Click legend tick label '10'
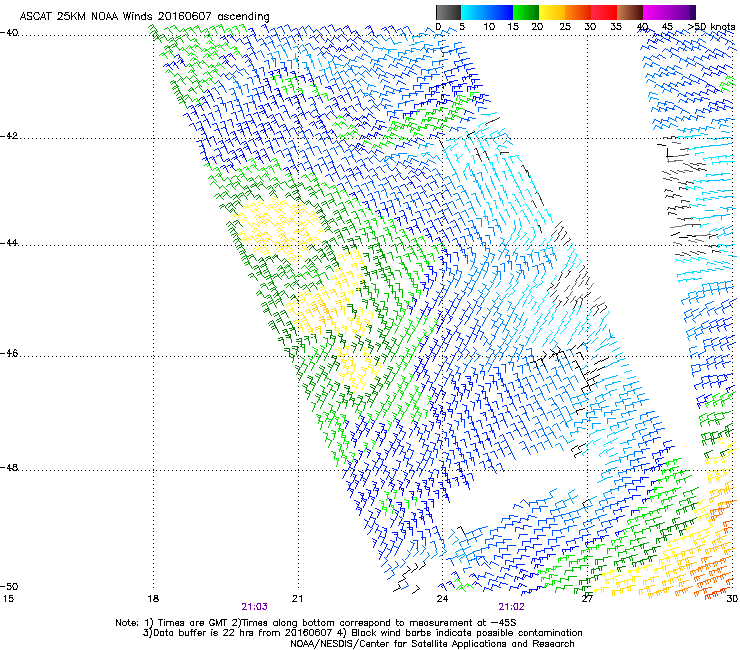 [x=489, y=26]
